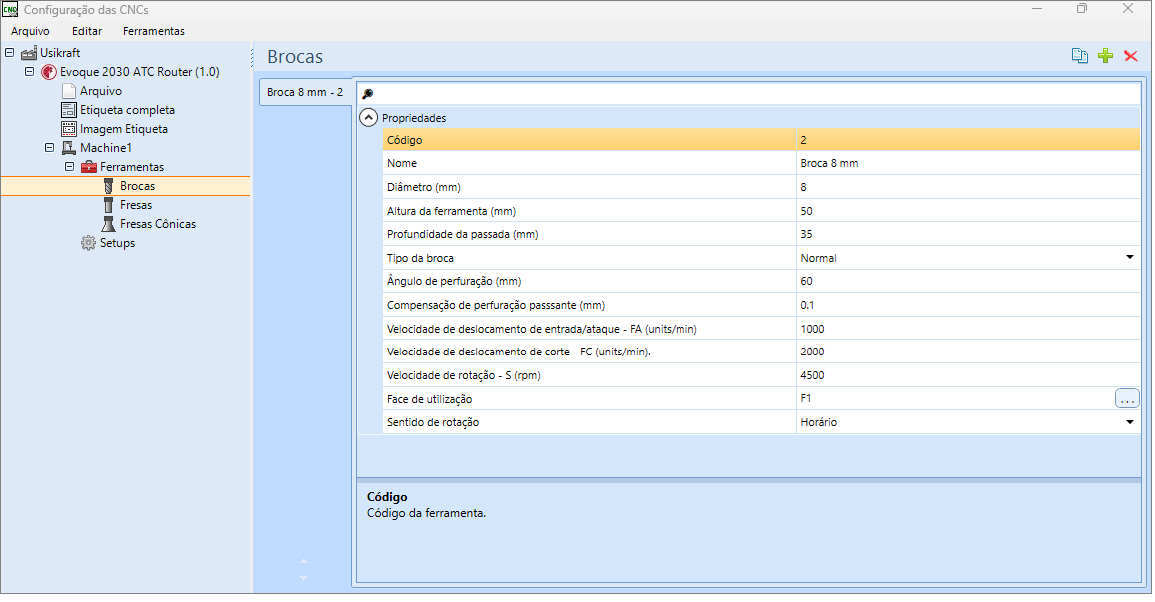Image resolution: width=1155 pixels, height=602 pixels.
Task: Select Setups in the tree
Action: (117, 243)
